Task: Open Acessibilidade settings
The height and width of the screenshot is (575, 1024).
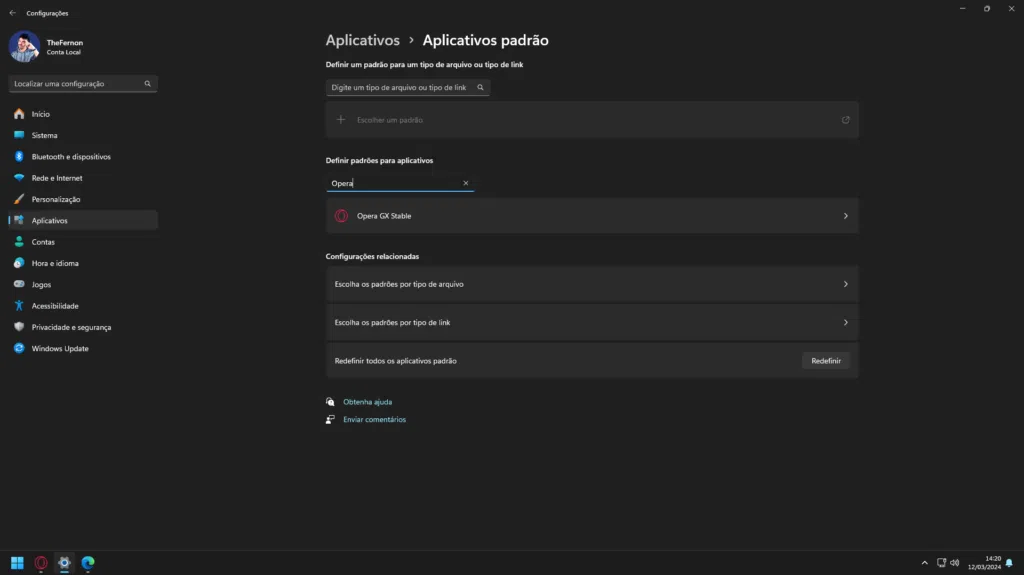Action: click(83, 306)
